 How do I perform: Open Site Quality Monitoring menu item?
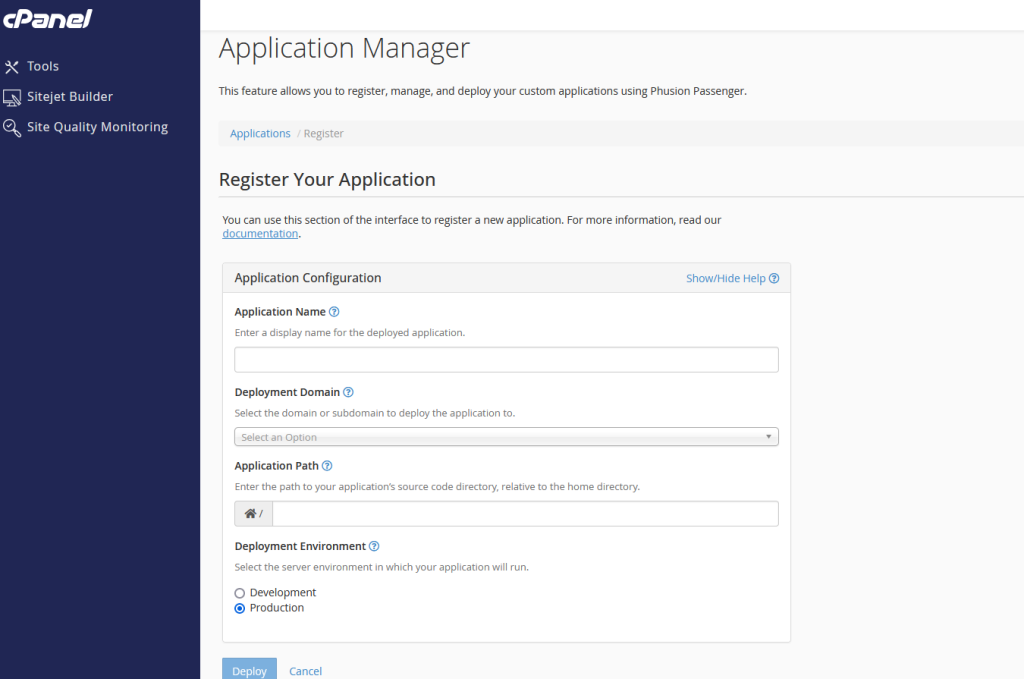click(97, 128)
